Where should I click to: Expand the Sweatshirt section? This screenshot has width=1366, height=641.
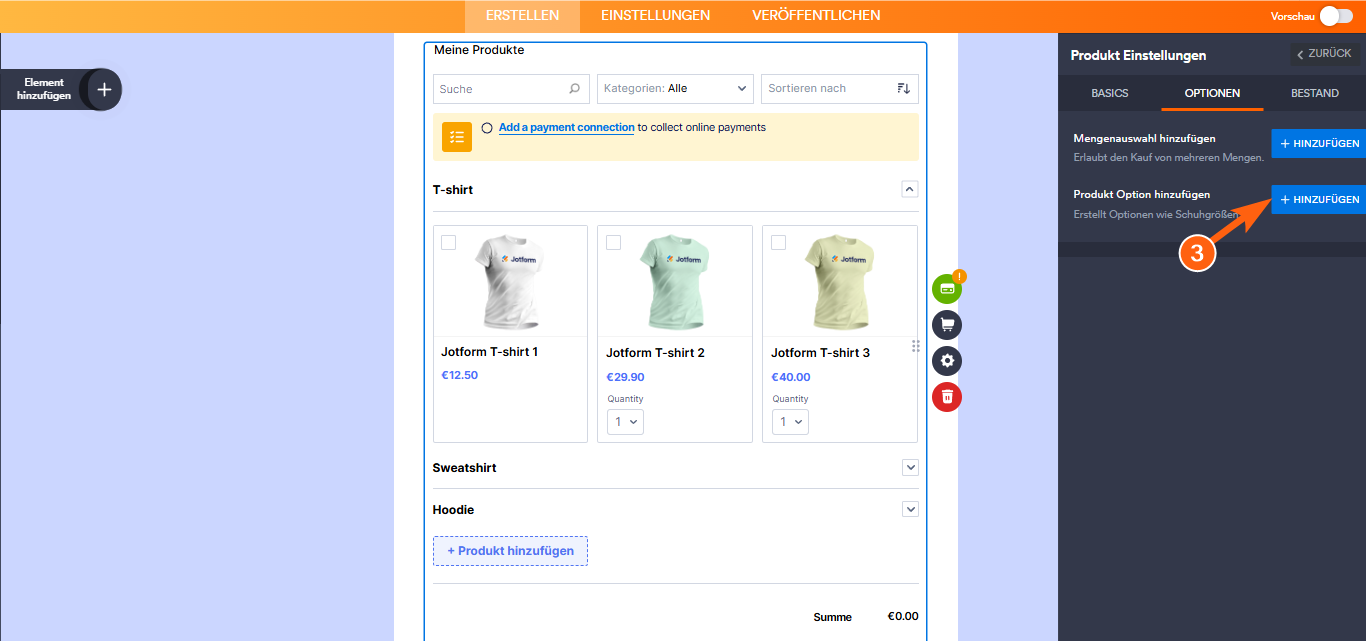tap(910, 467)
